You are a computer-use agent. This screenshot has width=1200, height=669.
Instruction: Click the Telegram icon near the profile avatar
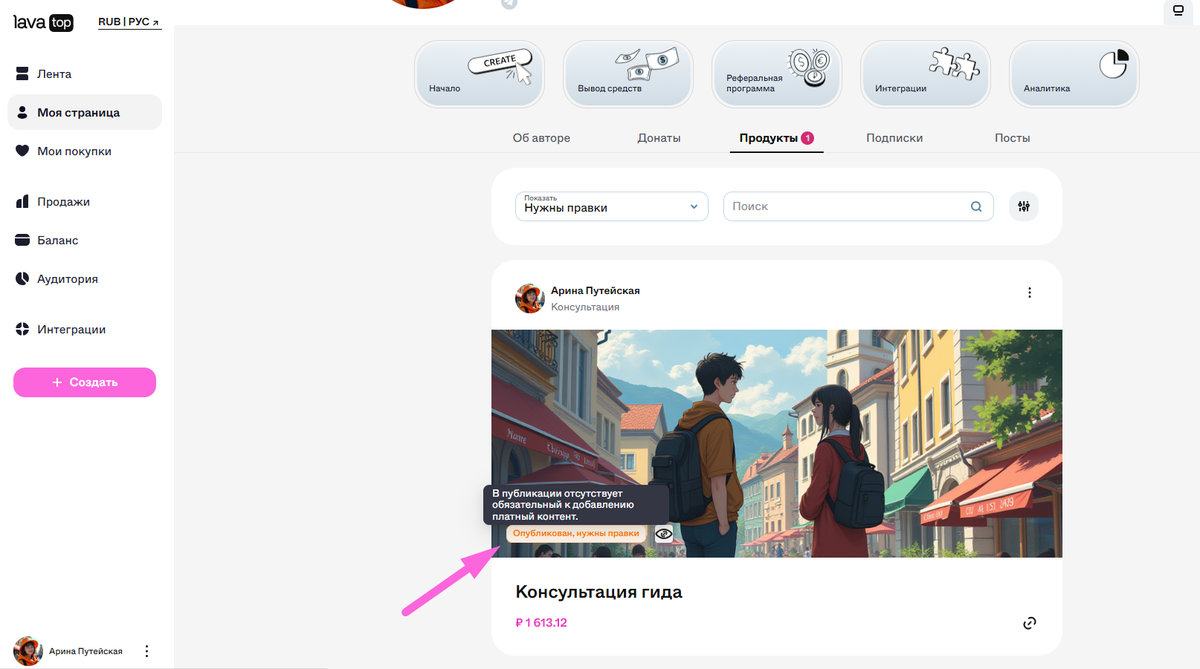pyautogui.click(x=509, y=4)
